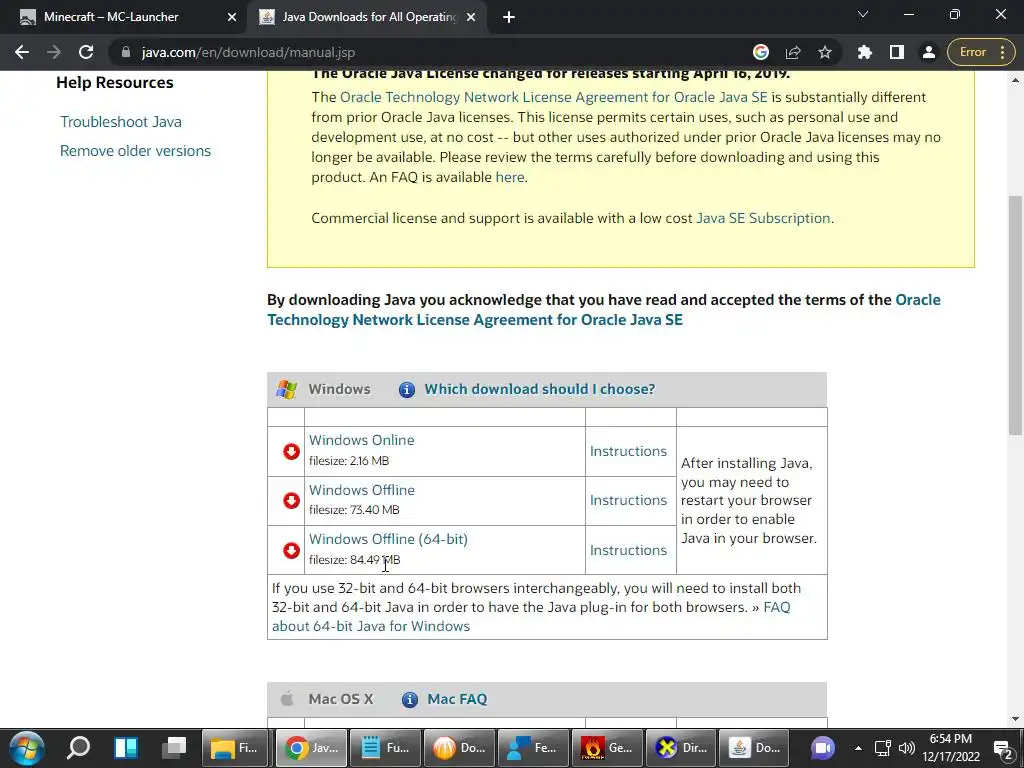Open the orange Do... taskbar item

click(x=458, y=748)
